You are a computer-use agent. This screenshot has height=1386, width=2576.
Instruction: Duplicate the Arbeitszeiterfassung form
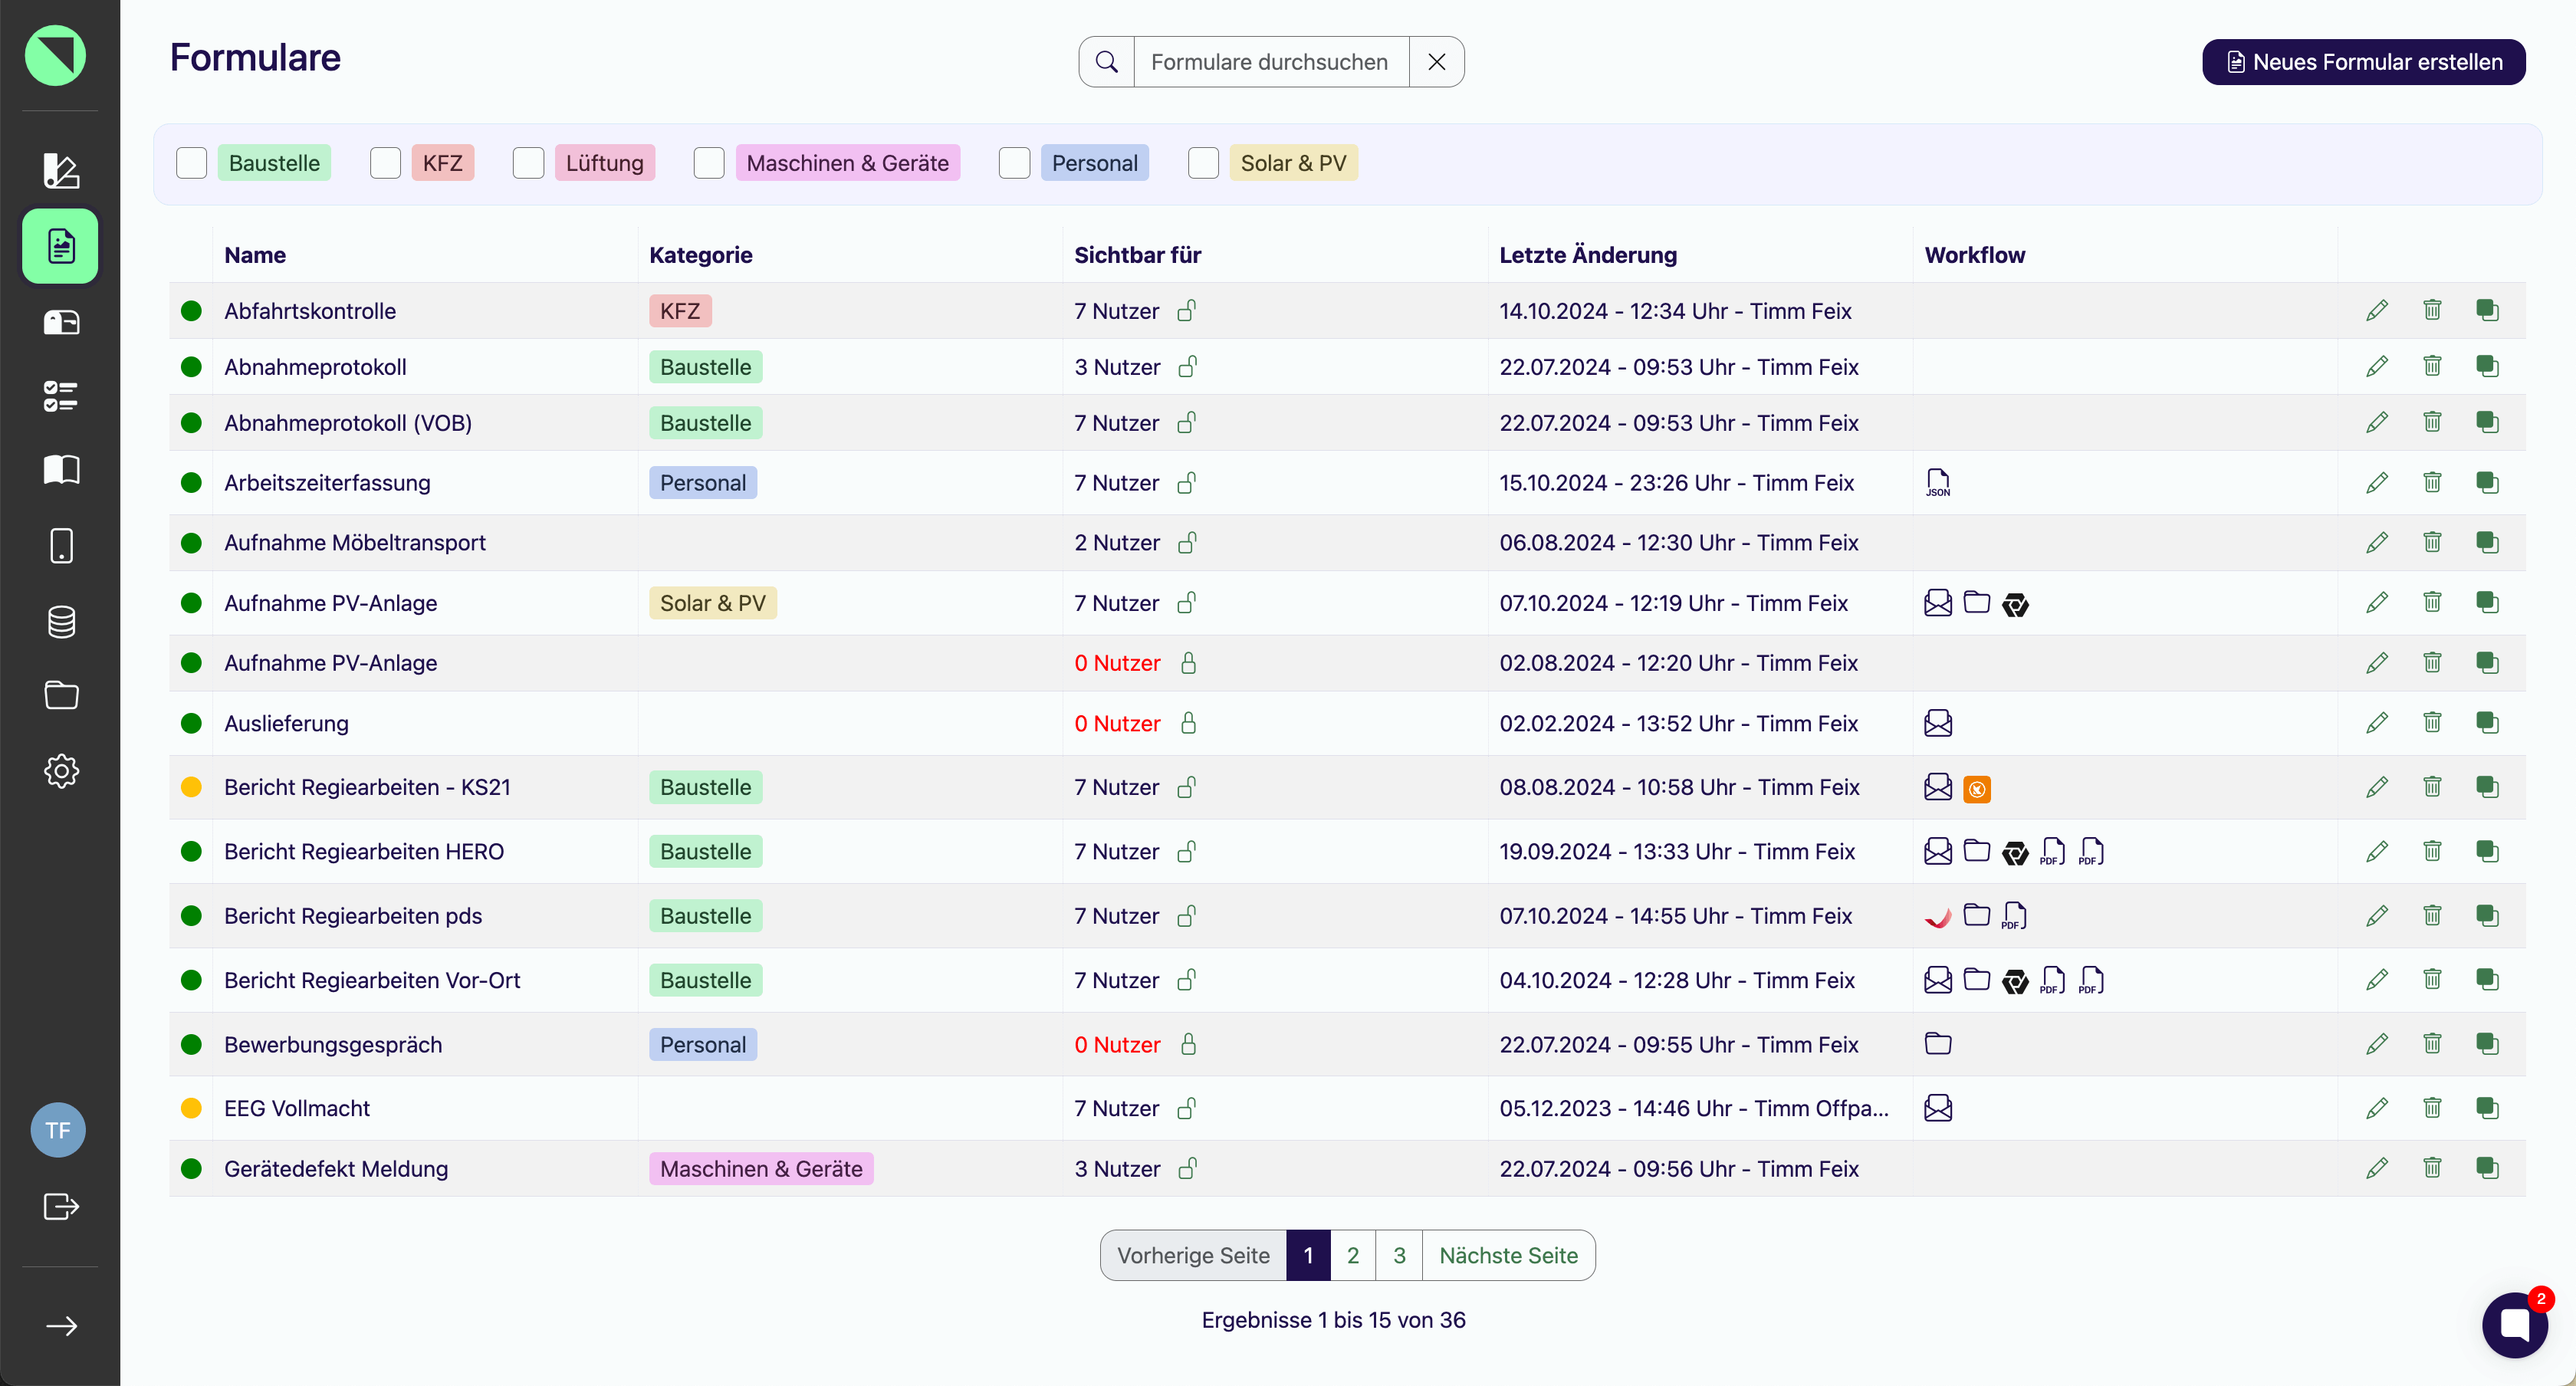click(x=2487, y=483)
